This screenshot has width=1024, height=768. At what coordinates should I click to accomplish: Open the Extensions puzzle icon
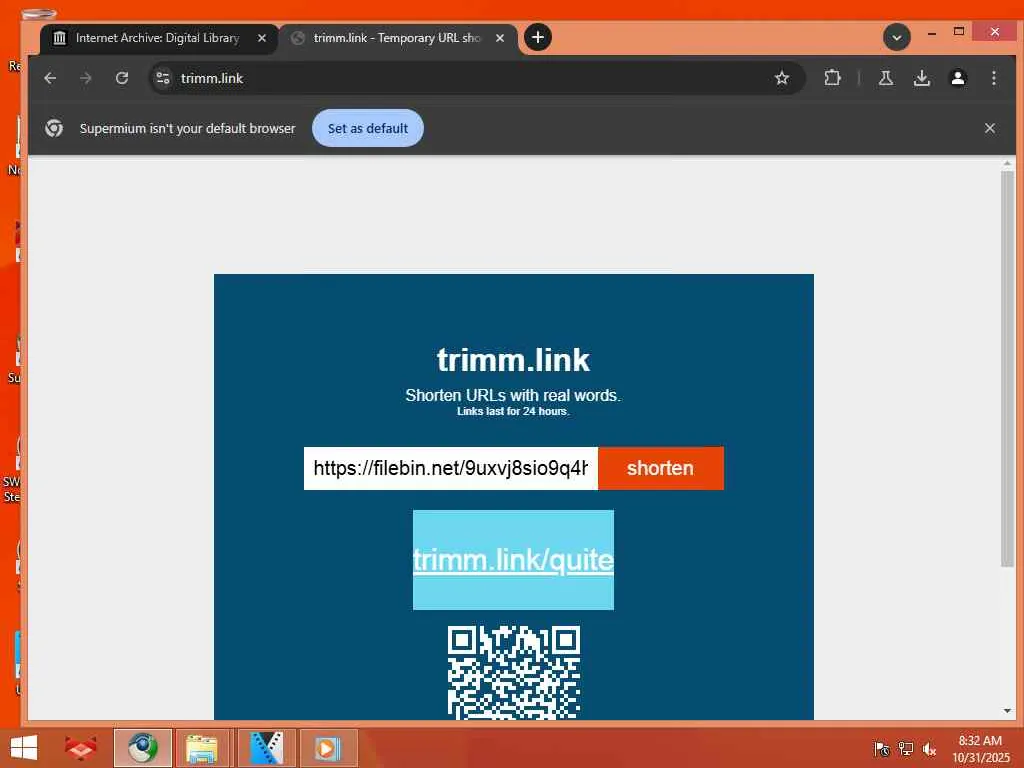[x=832, y=78]
